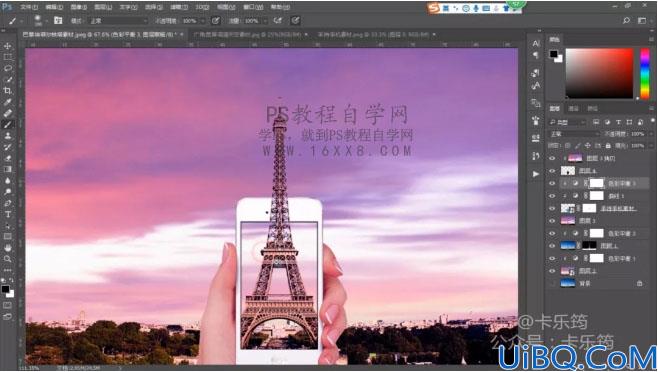Select the Lasso tool
The image size is (658, 372).
pyautogui.click(x=8, y=68)
